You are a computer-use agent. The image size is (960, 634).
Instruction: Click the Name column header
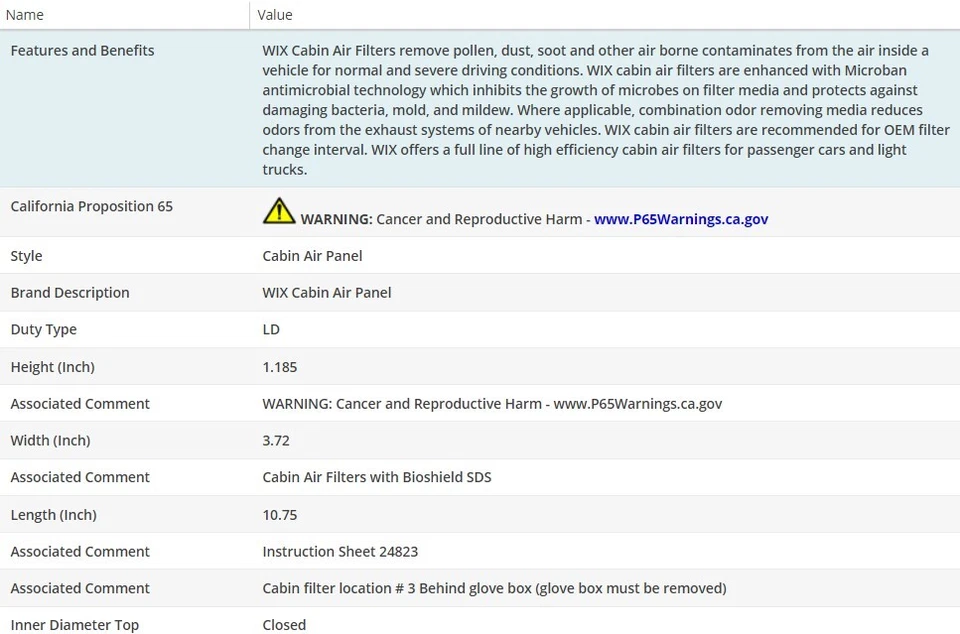coord(25,15)
